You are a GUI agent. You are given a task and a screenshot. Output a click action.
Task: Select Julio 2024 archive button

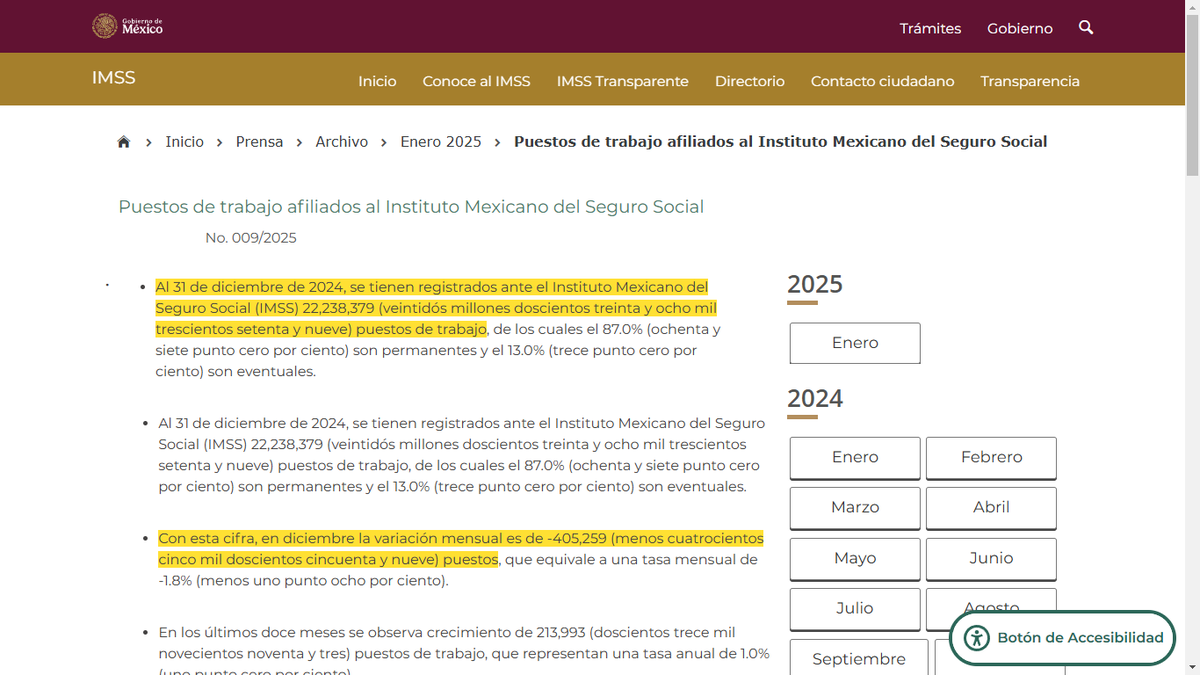(x=855, y=609)
